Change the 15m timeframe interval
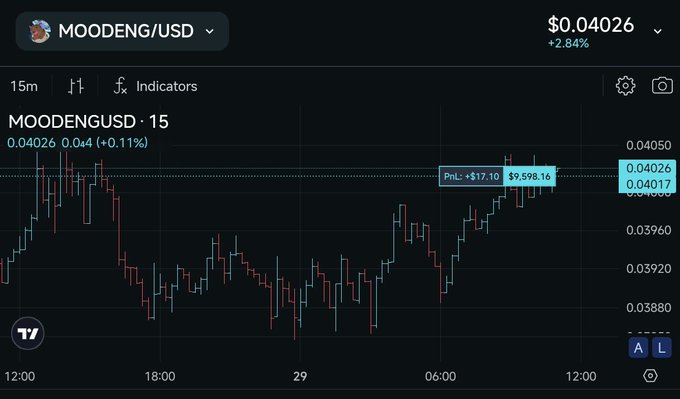 [x=24, y=86]
